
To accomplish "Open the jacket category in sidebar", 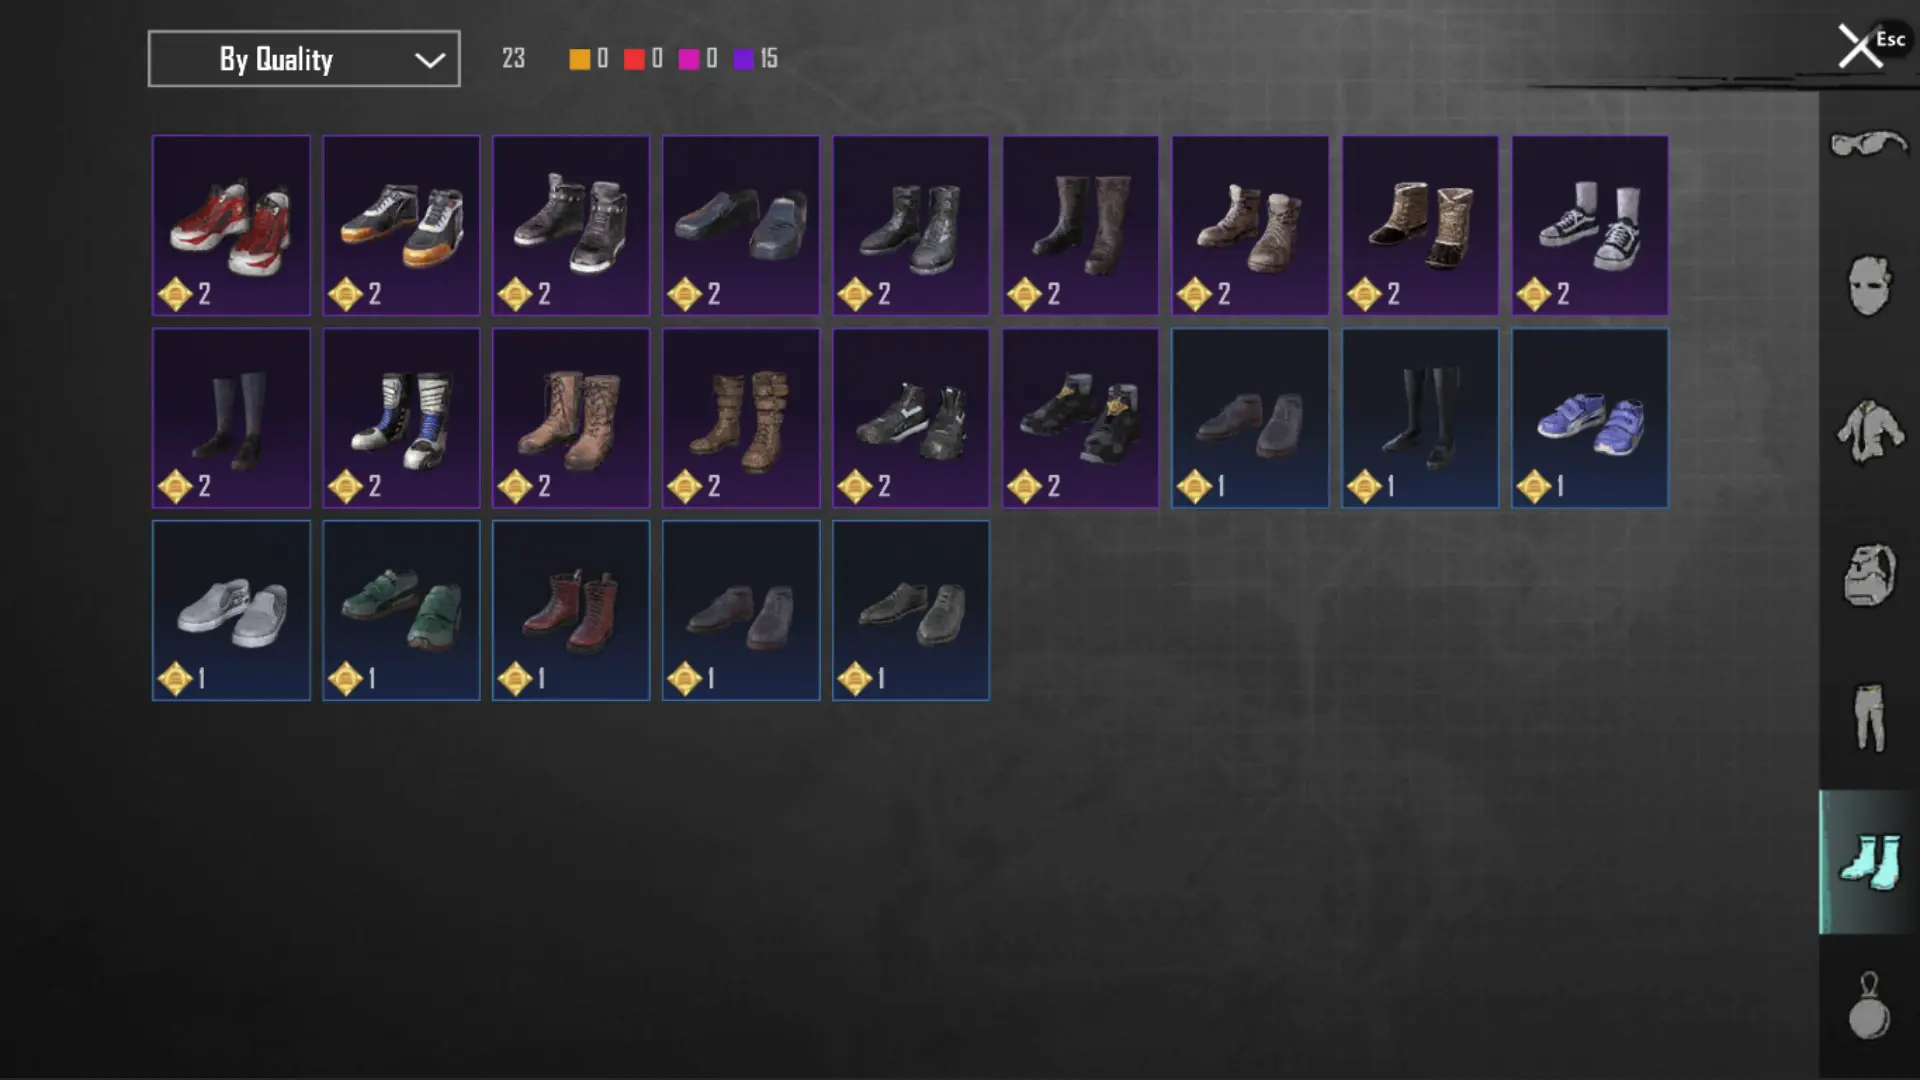I will tap(1868, 431).
